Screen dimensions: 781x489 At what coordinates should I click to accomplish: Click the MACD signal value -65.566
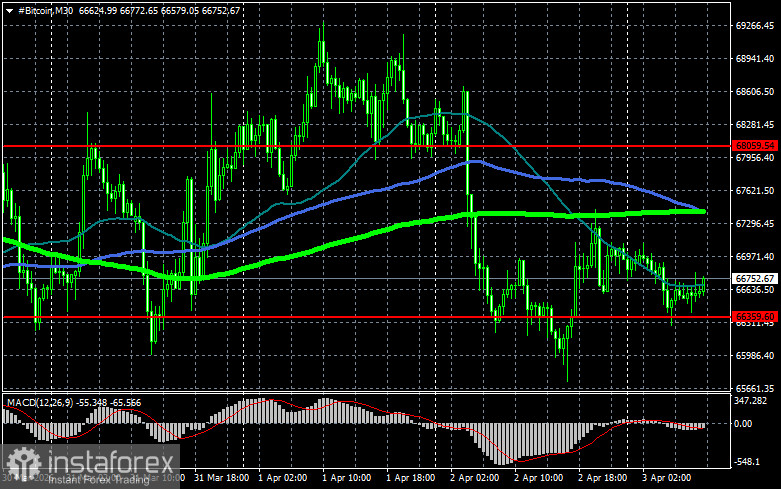coord(127,402)
